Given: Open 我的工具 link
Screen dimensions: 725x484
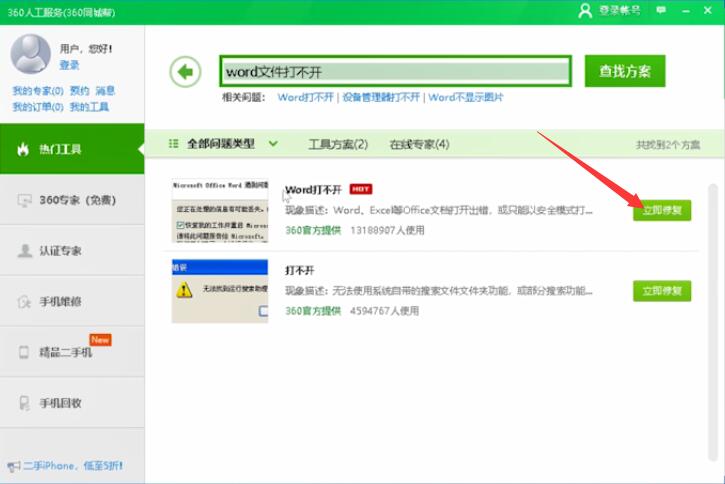Looking at the screenshot, I should [x=89, y=107].
